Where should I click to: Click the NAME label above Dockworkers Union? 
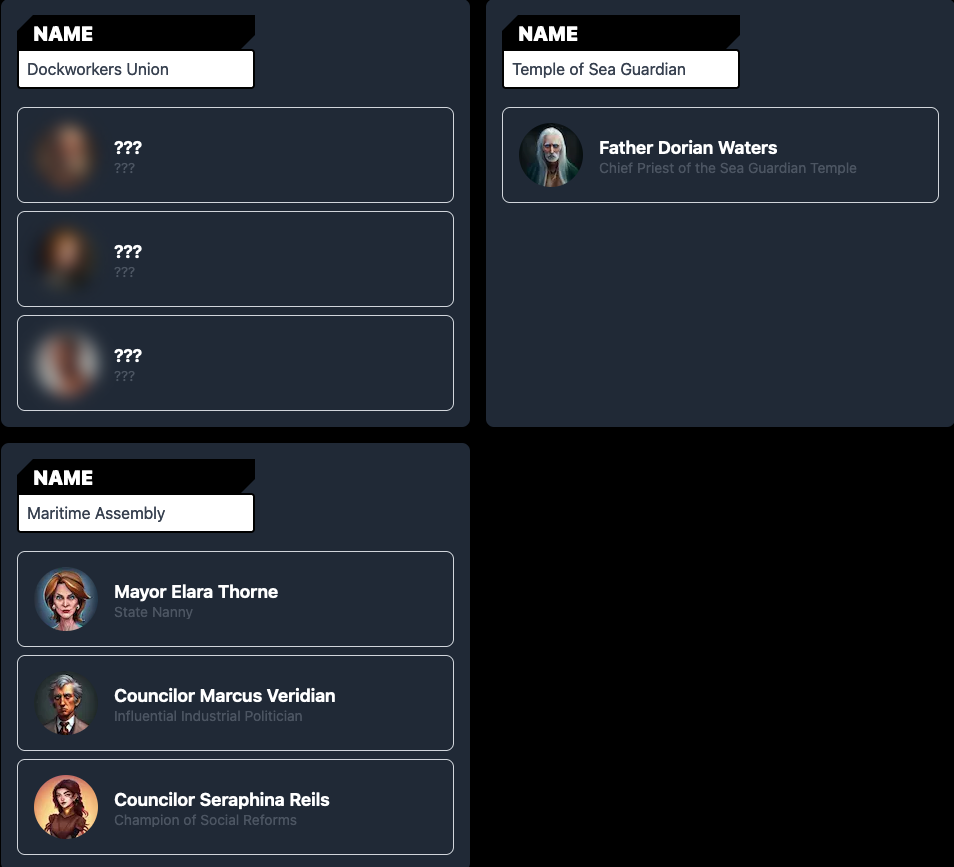pyautogui.click(x=63, y=34)
